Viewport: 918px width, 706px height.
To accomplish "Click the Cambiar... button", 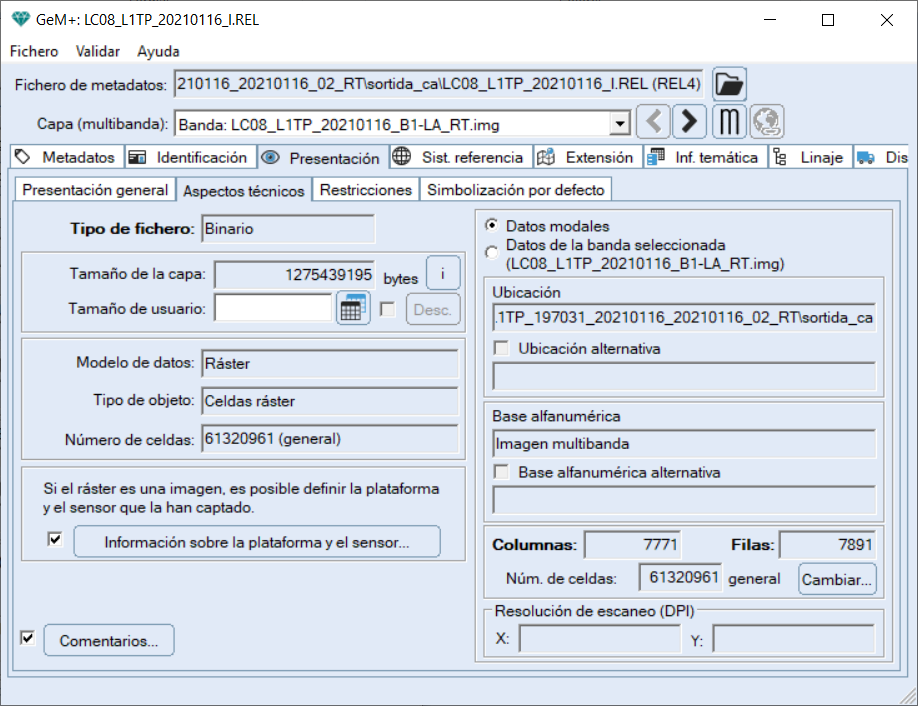I will [837, 578].
